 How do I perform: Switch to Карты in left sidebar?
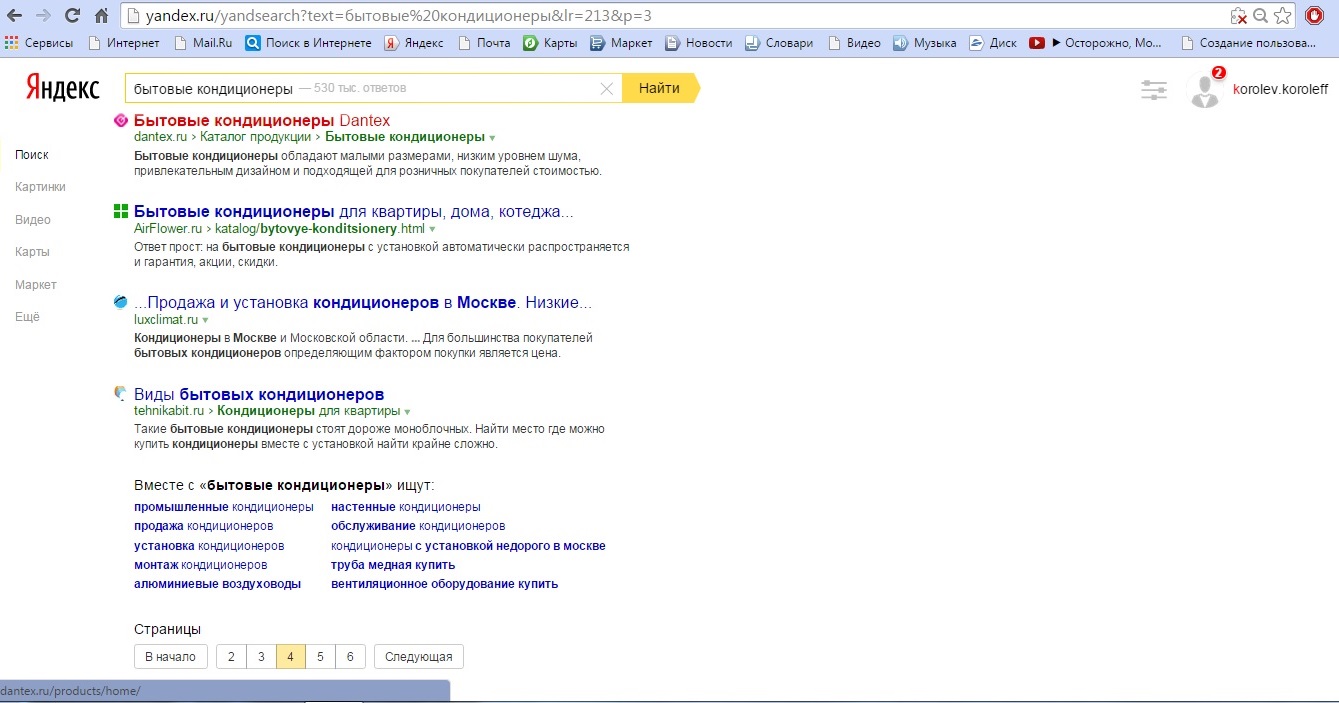tap(32, 252)
